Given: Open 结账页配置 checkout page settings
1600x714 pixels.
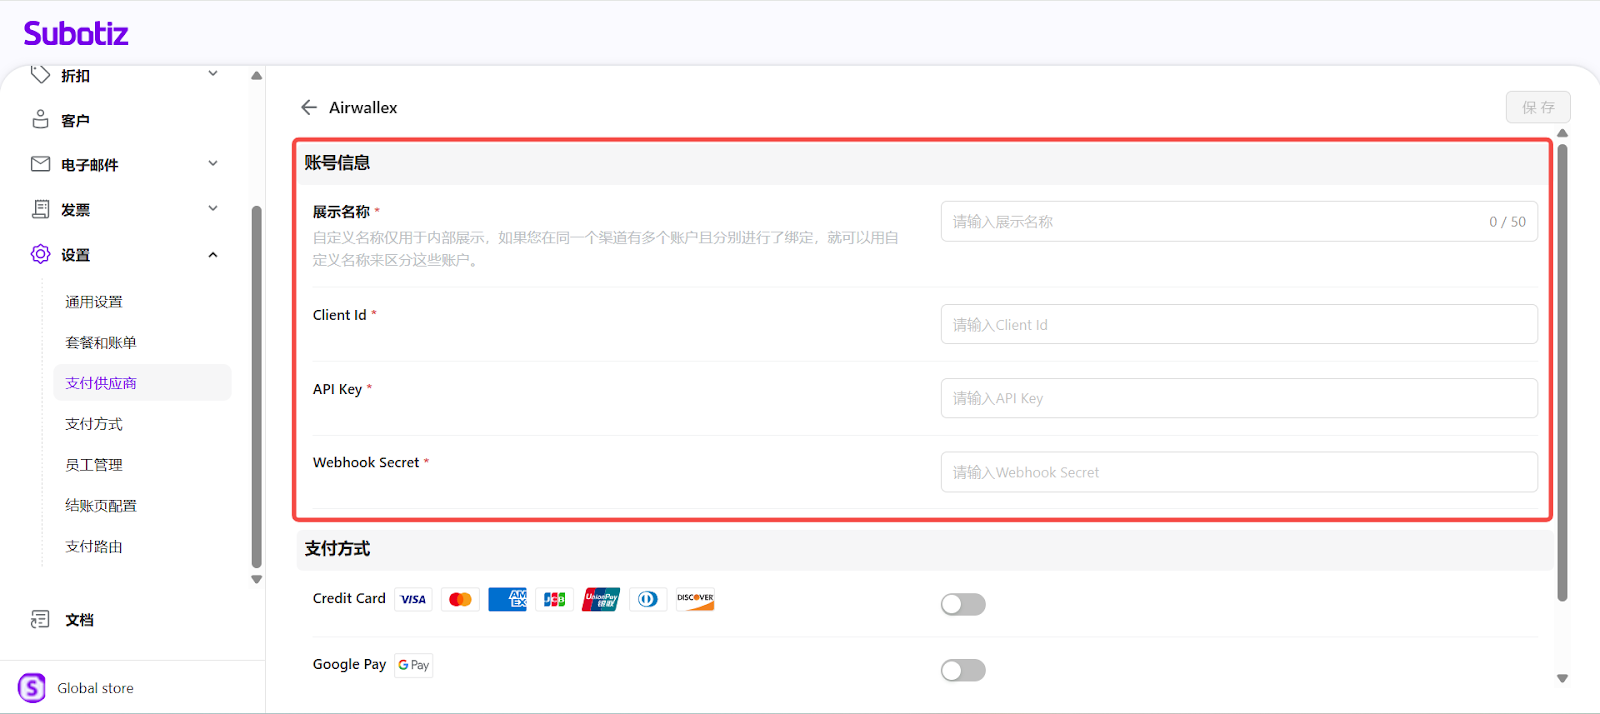Looking at the screenshot, I should [x=101, y=506].
